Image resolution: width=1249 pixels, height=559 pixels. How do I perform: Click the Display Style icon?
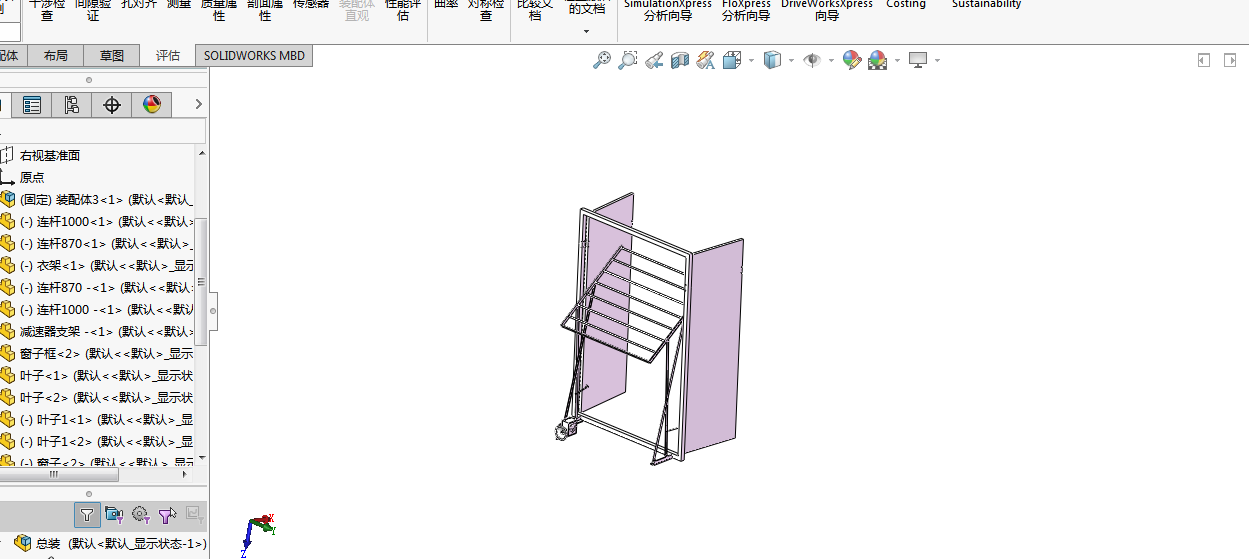tap(772, 60)
